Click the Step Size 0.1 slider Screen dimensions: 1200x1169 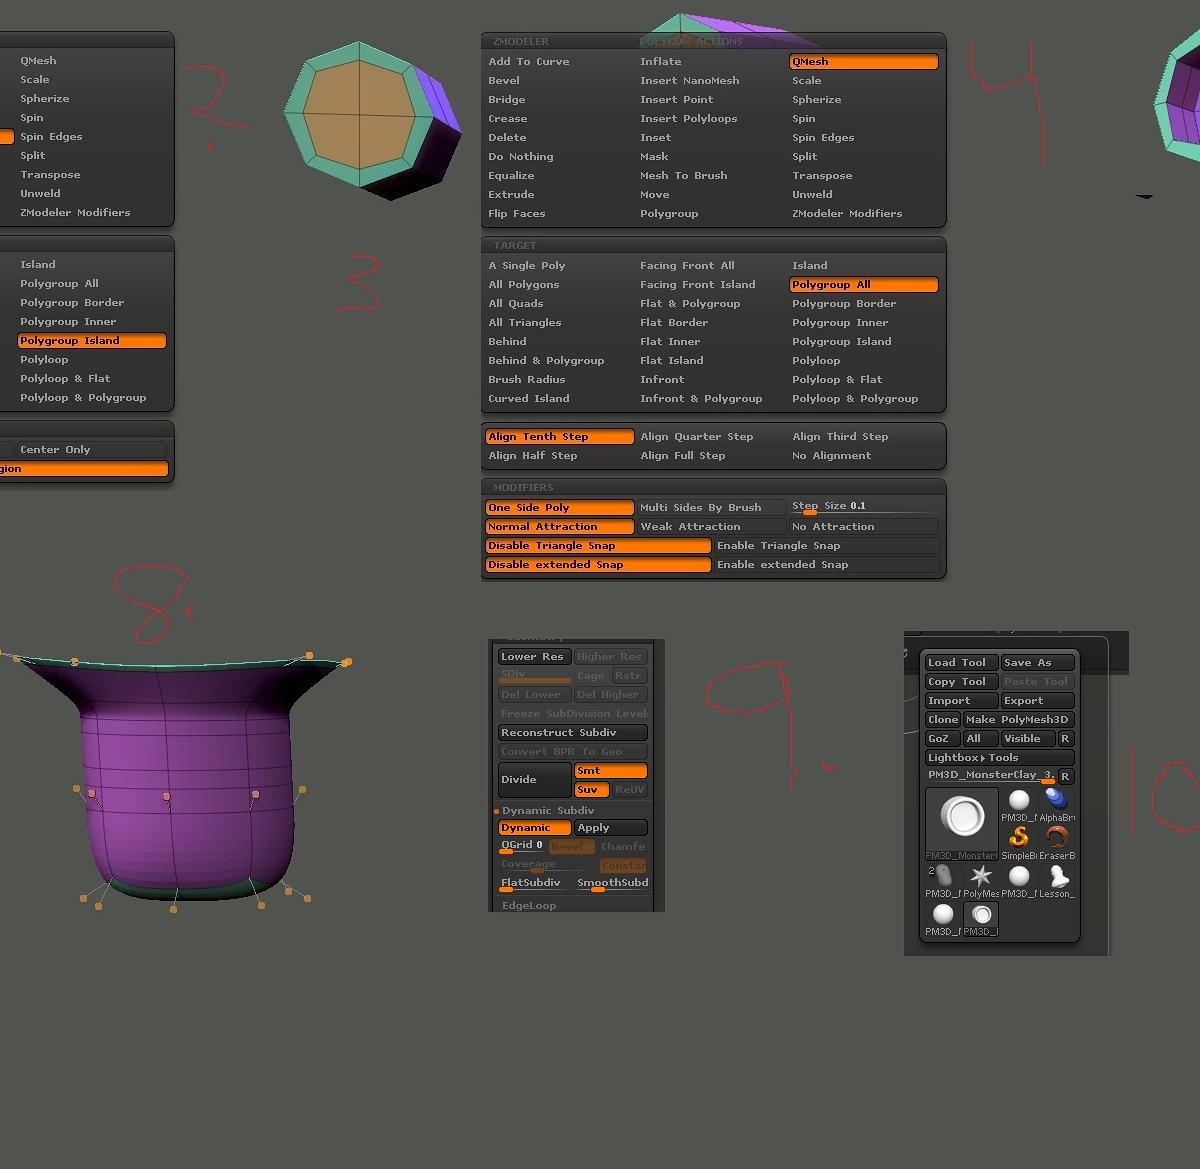(x=864, y=507)
